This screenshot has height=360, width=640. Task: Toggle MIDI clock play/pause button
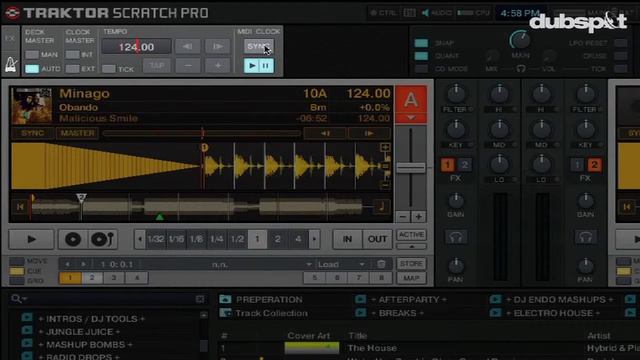[x=258, y=65]
